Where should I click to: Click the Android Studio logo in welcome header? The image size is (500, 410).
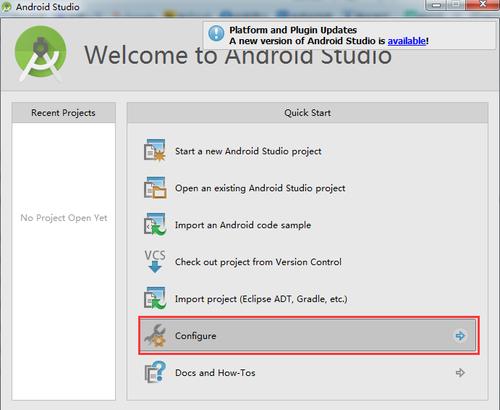[41, 53]
